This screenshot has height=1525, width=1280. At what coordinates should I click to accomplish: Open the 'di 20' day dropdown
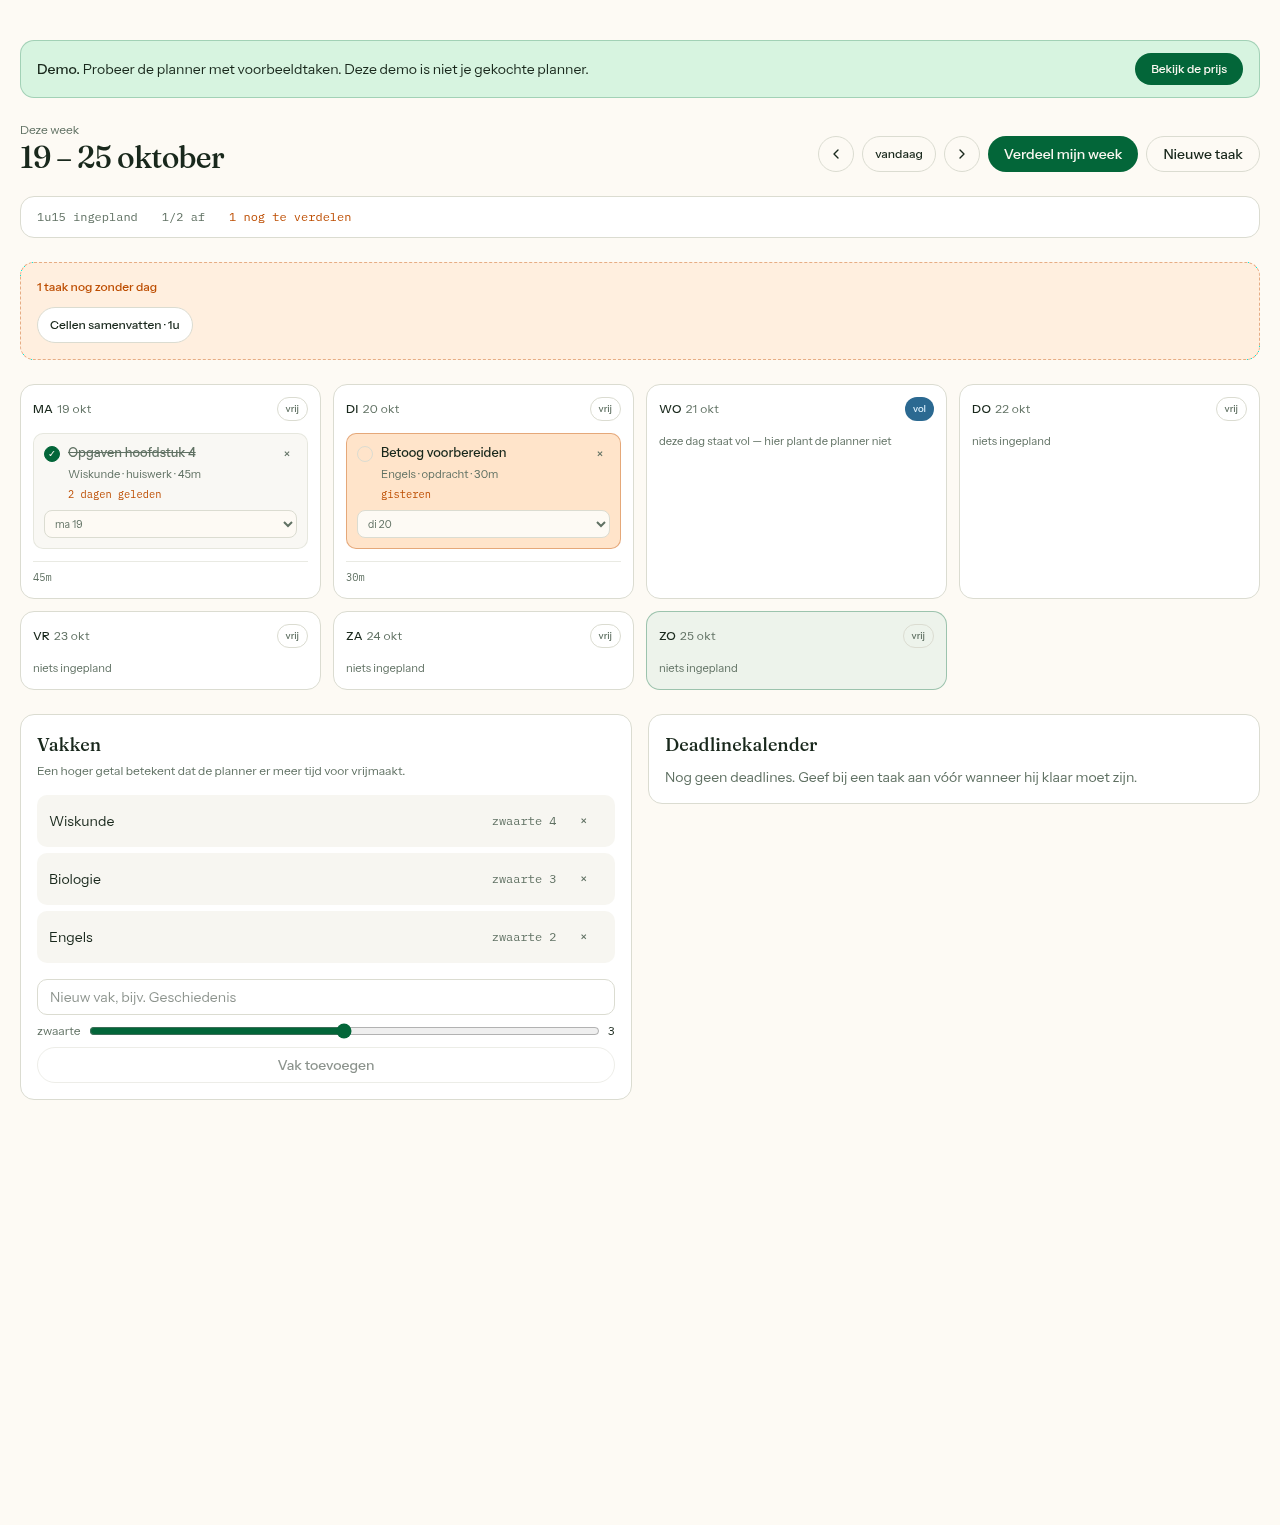[483, 524]
